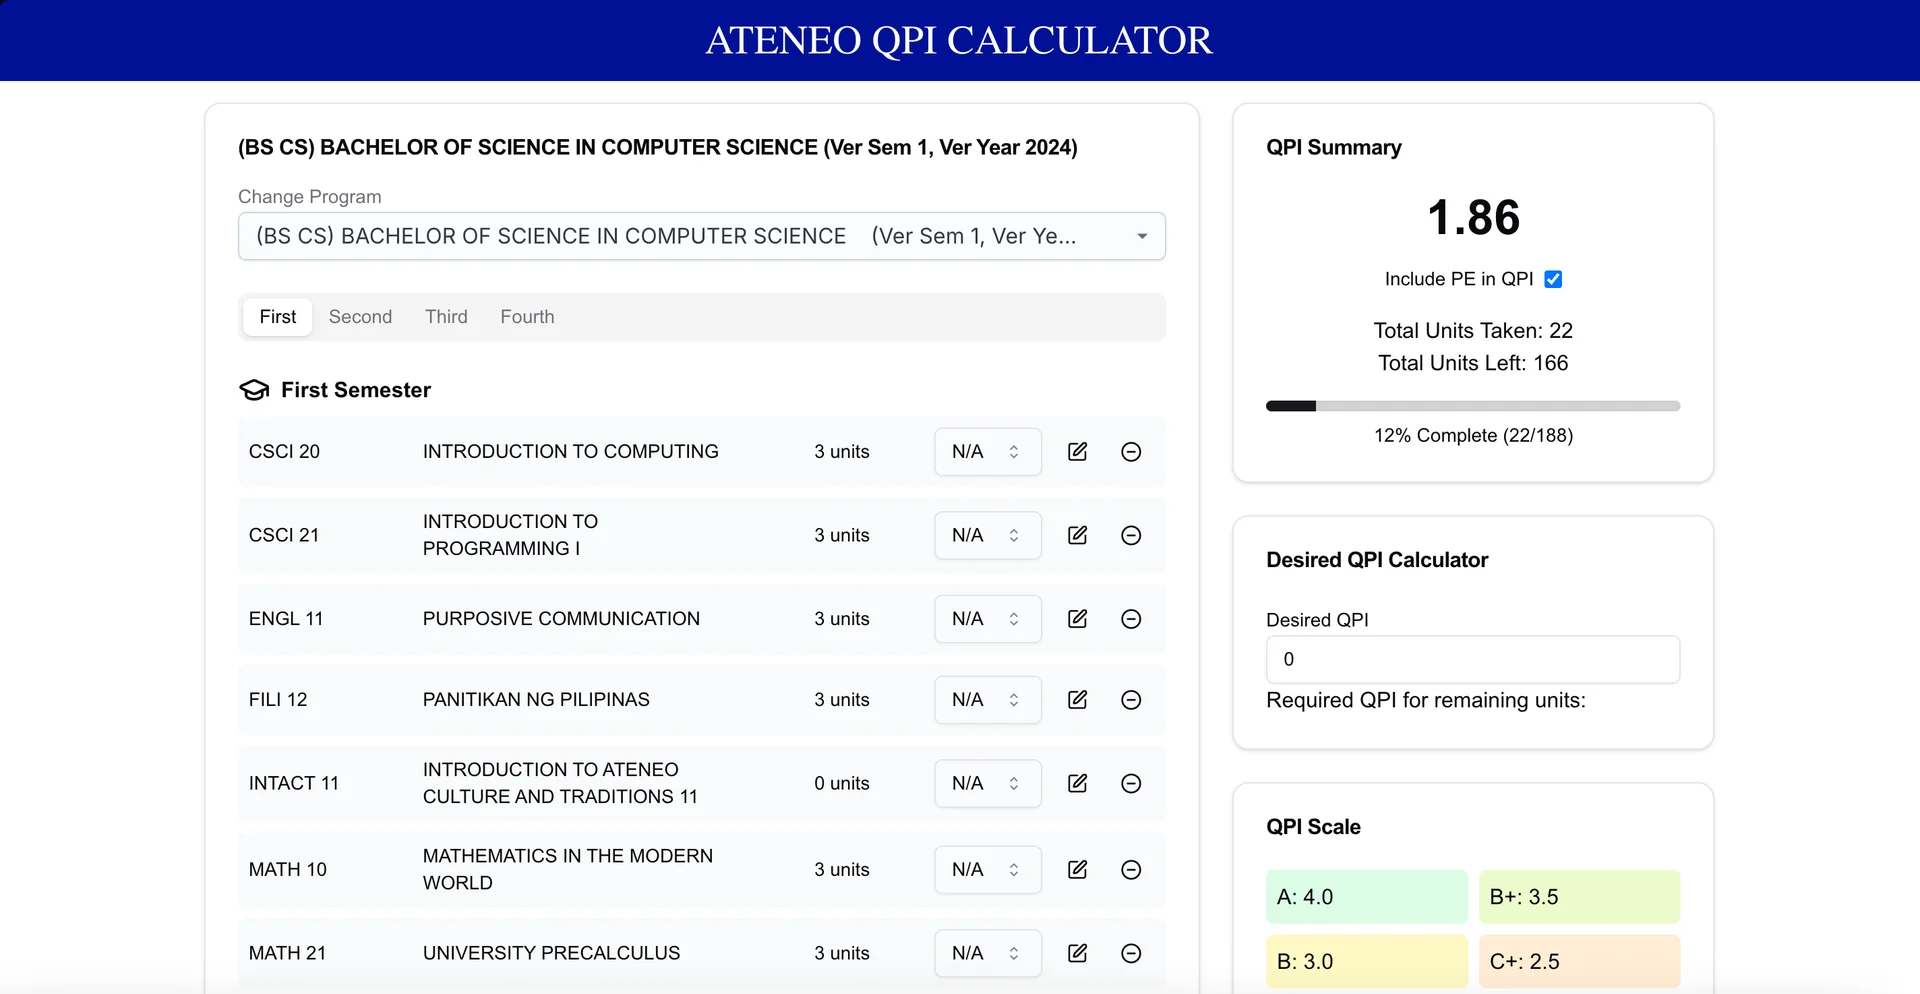Click the edit pencil icon for ENGL 11
Image resolution: width=1920 pixels, height=994 pixels.
1077,618
